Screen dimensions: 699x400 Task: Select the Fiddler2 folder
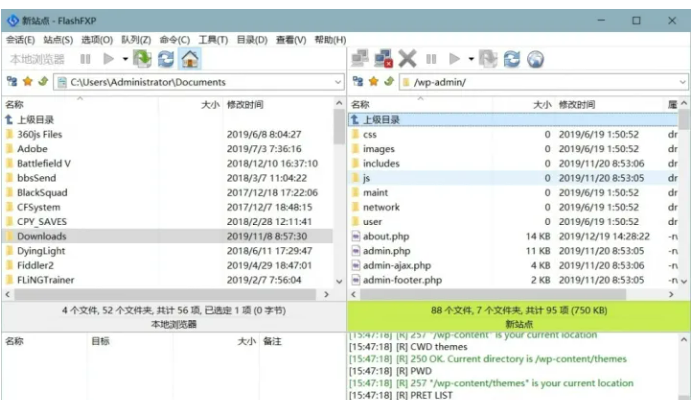coord(168,265)
